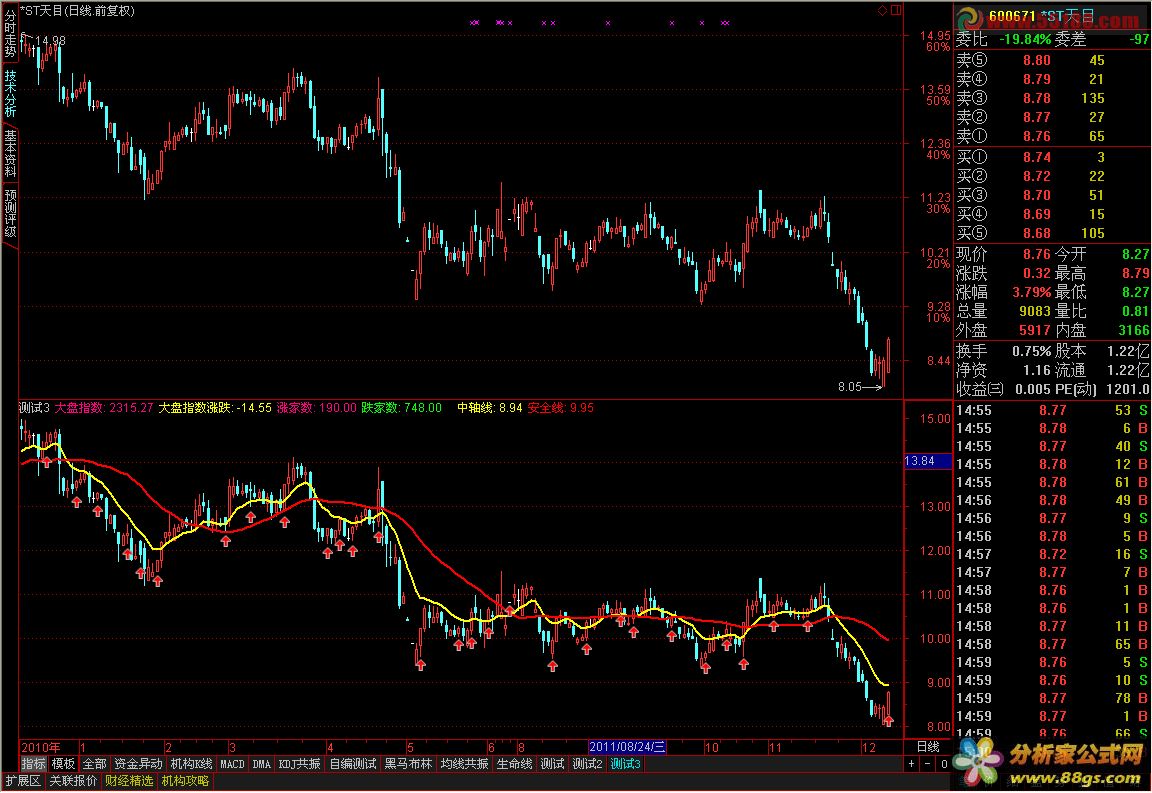Switch to 生命线 indicator
The image size is (1152, 793).
pyautogui.click(x=514, y=764)
